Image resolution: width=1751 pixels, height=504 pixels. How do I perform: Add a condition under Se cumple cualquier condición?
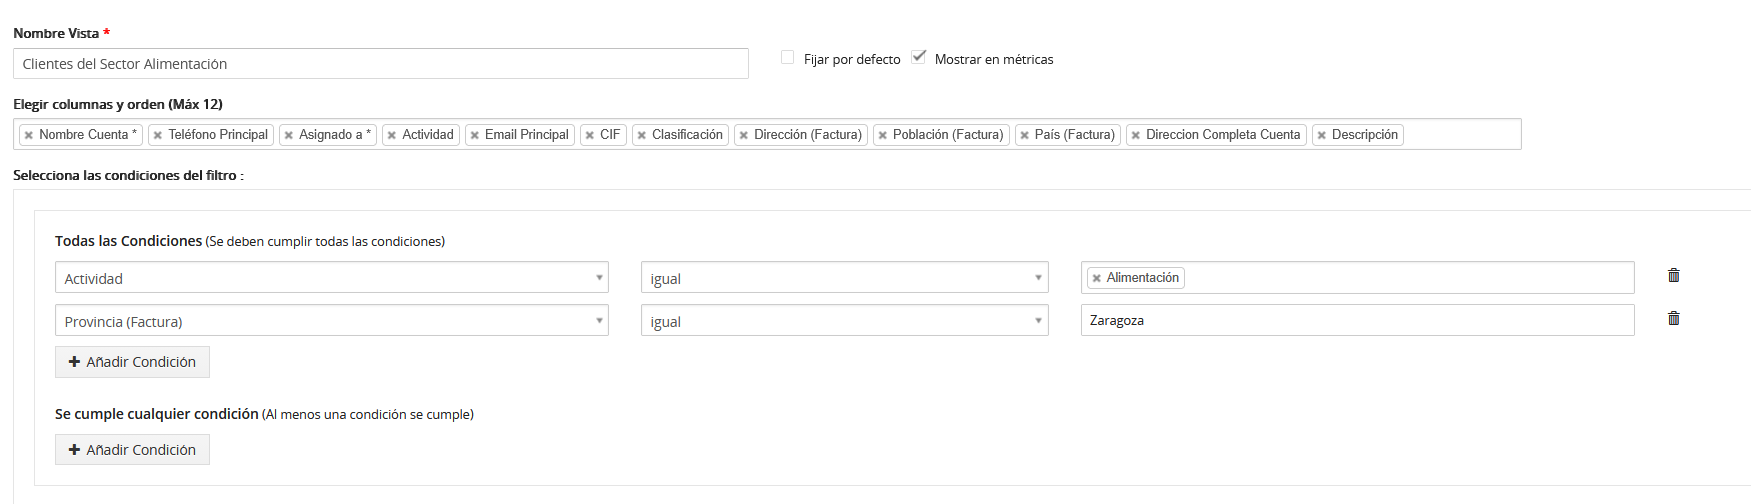point(132,450)
